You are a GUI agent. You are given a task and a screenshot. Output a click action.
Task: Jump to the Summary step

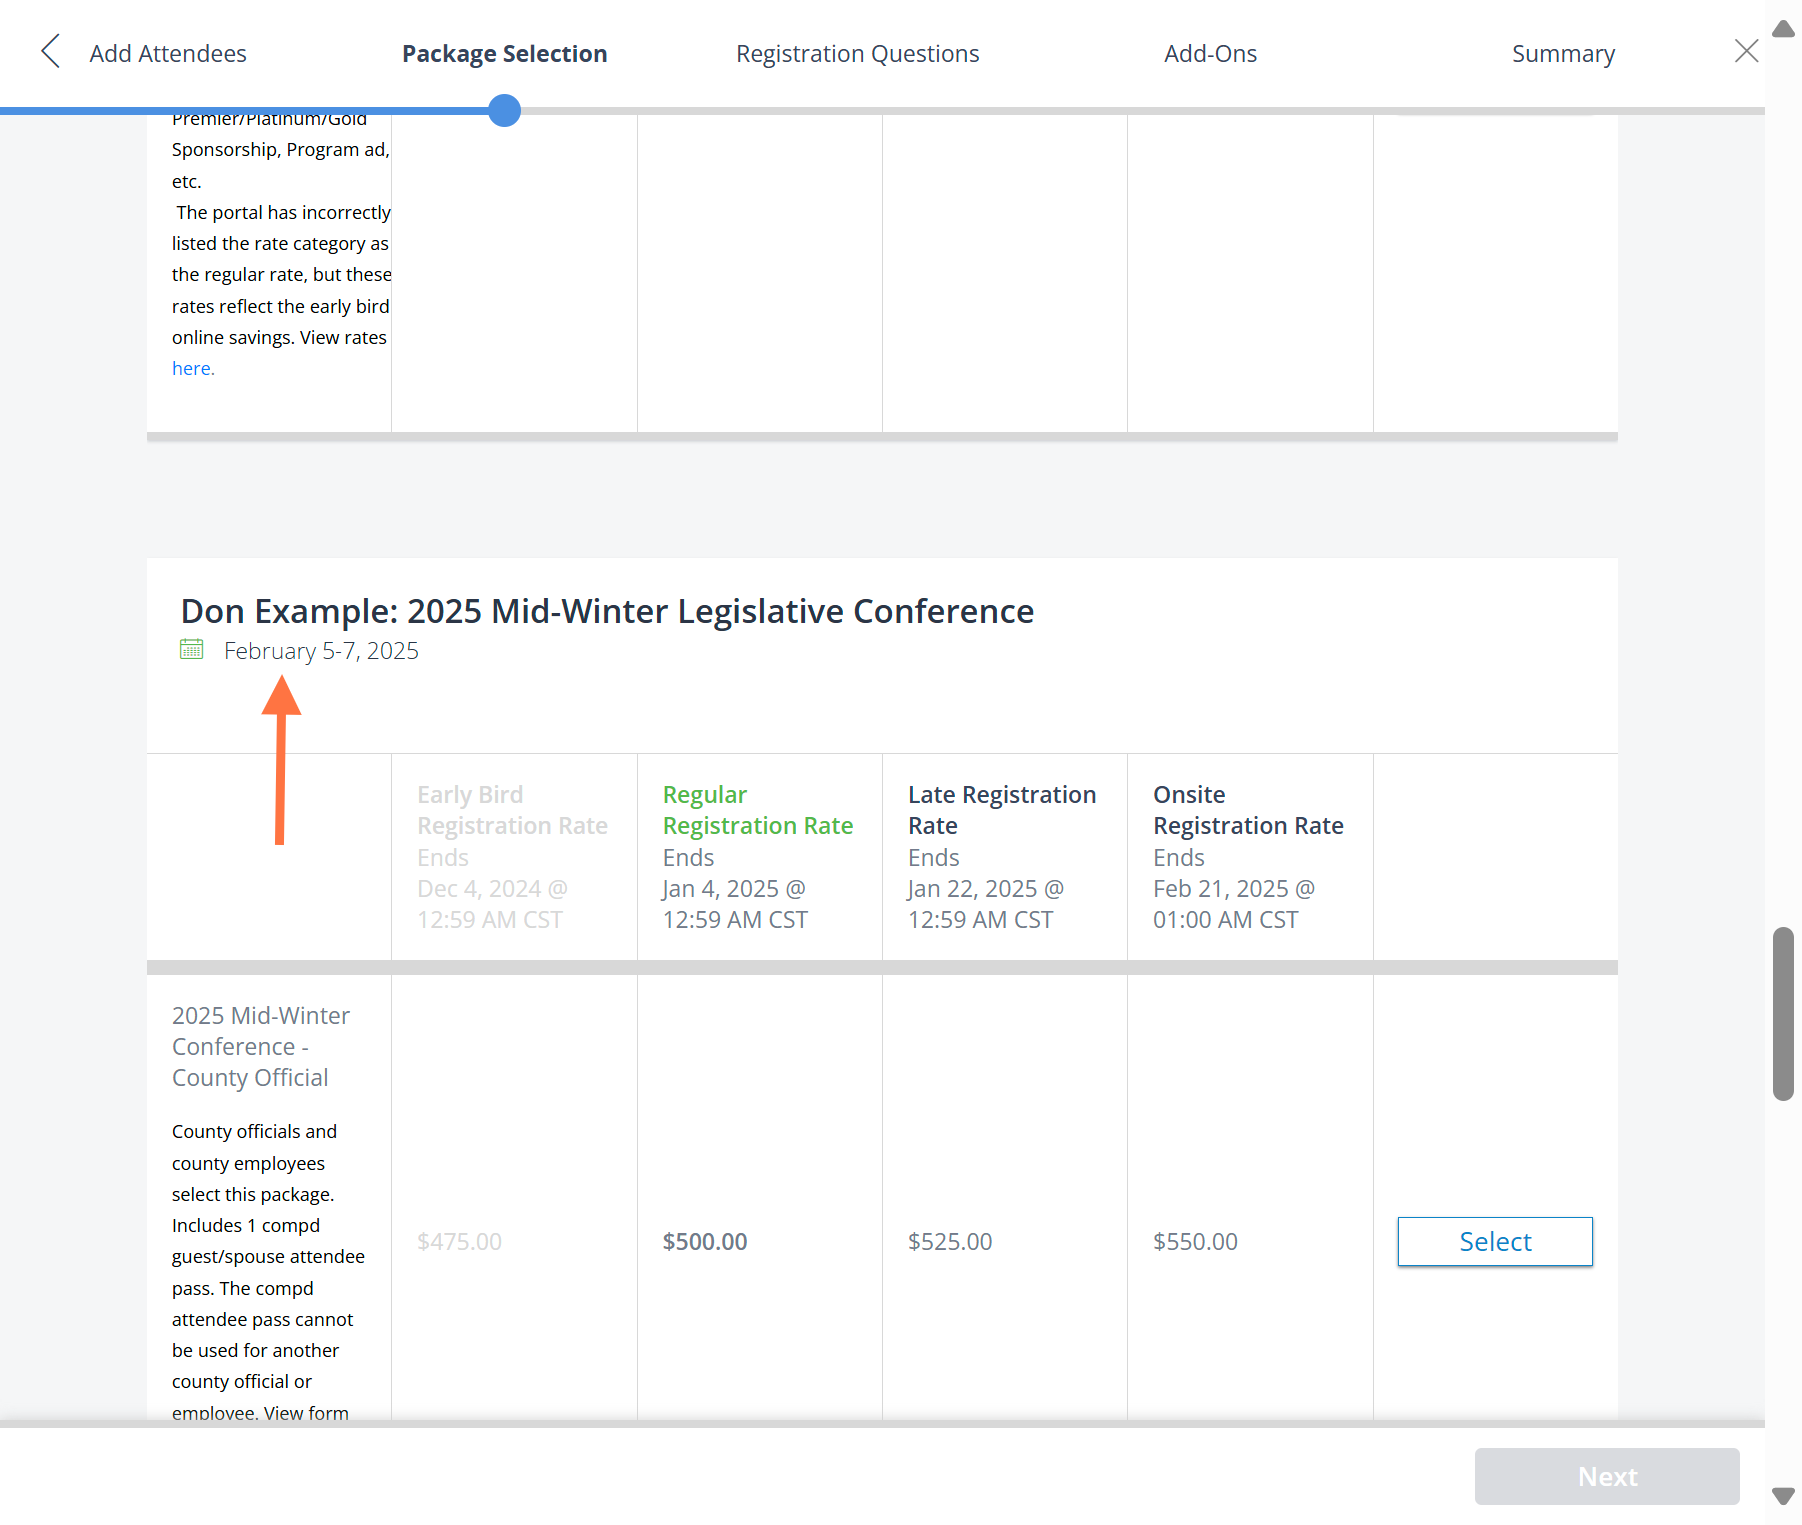tap(1563, 53)
